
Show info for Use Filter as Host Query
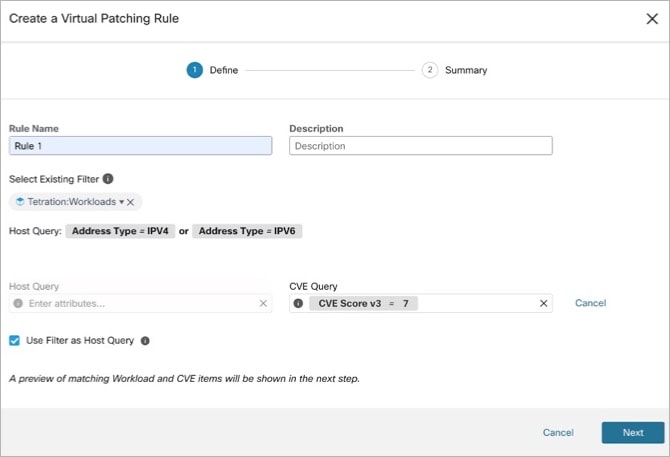click(145, 341)
